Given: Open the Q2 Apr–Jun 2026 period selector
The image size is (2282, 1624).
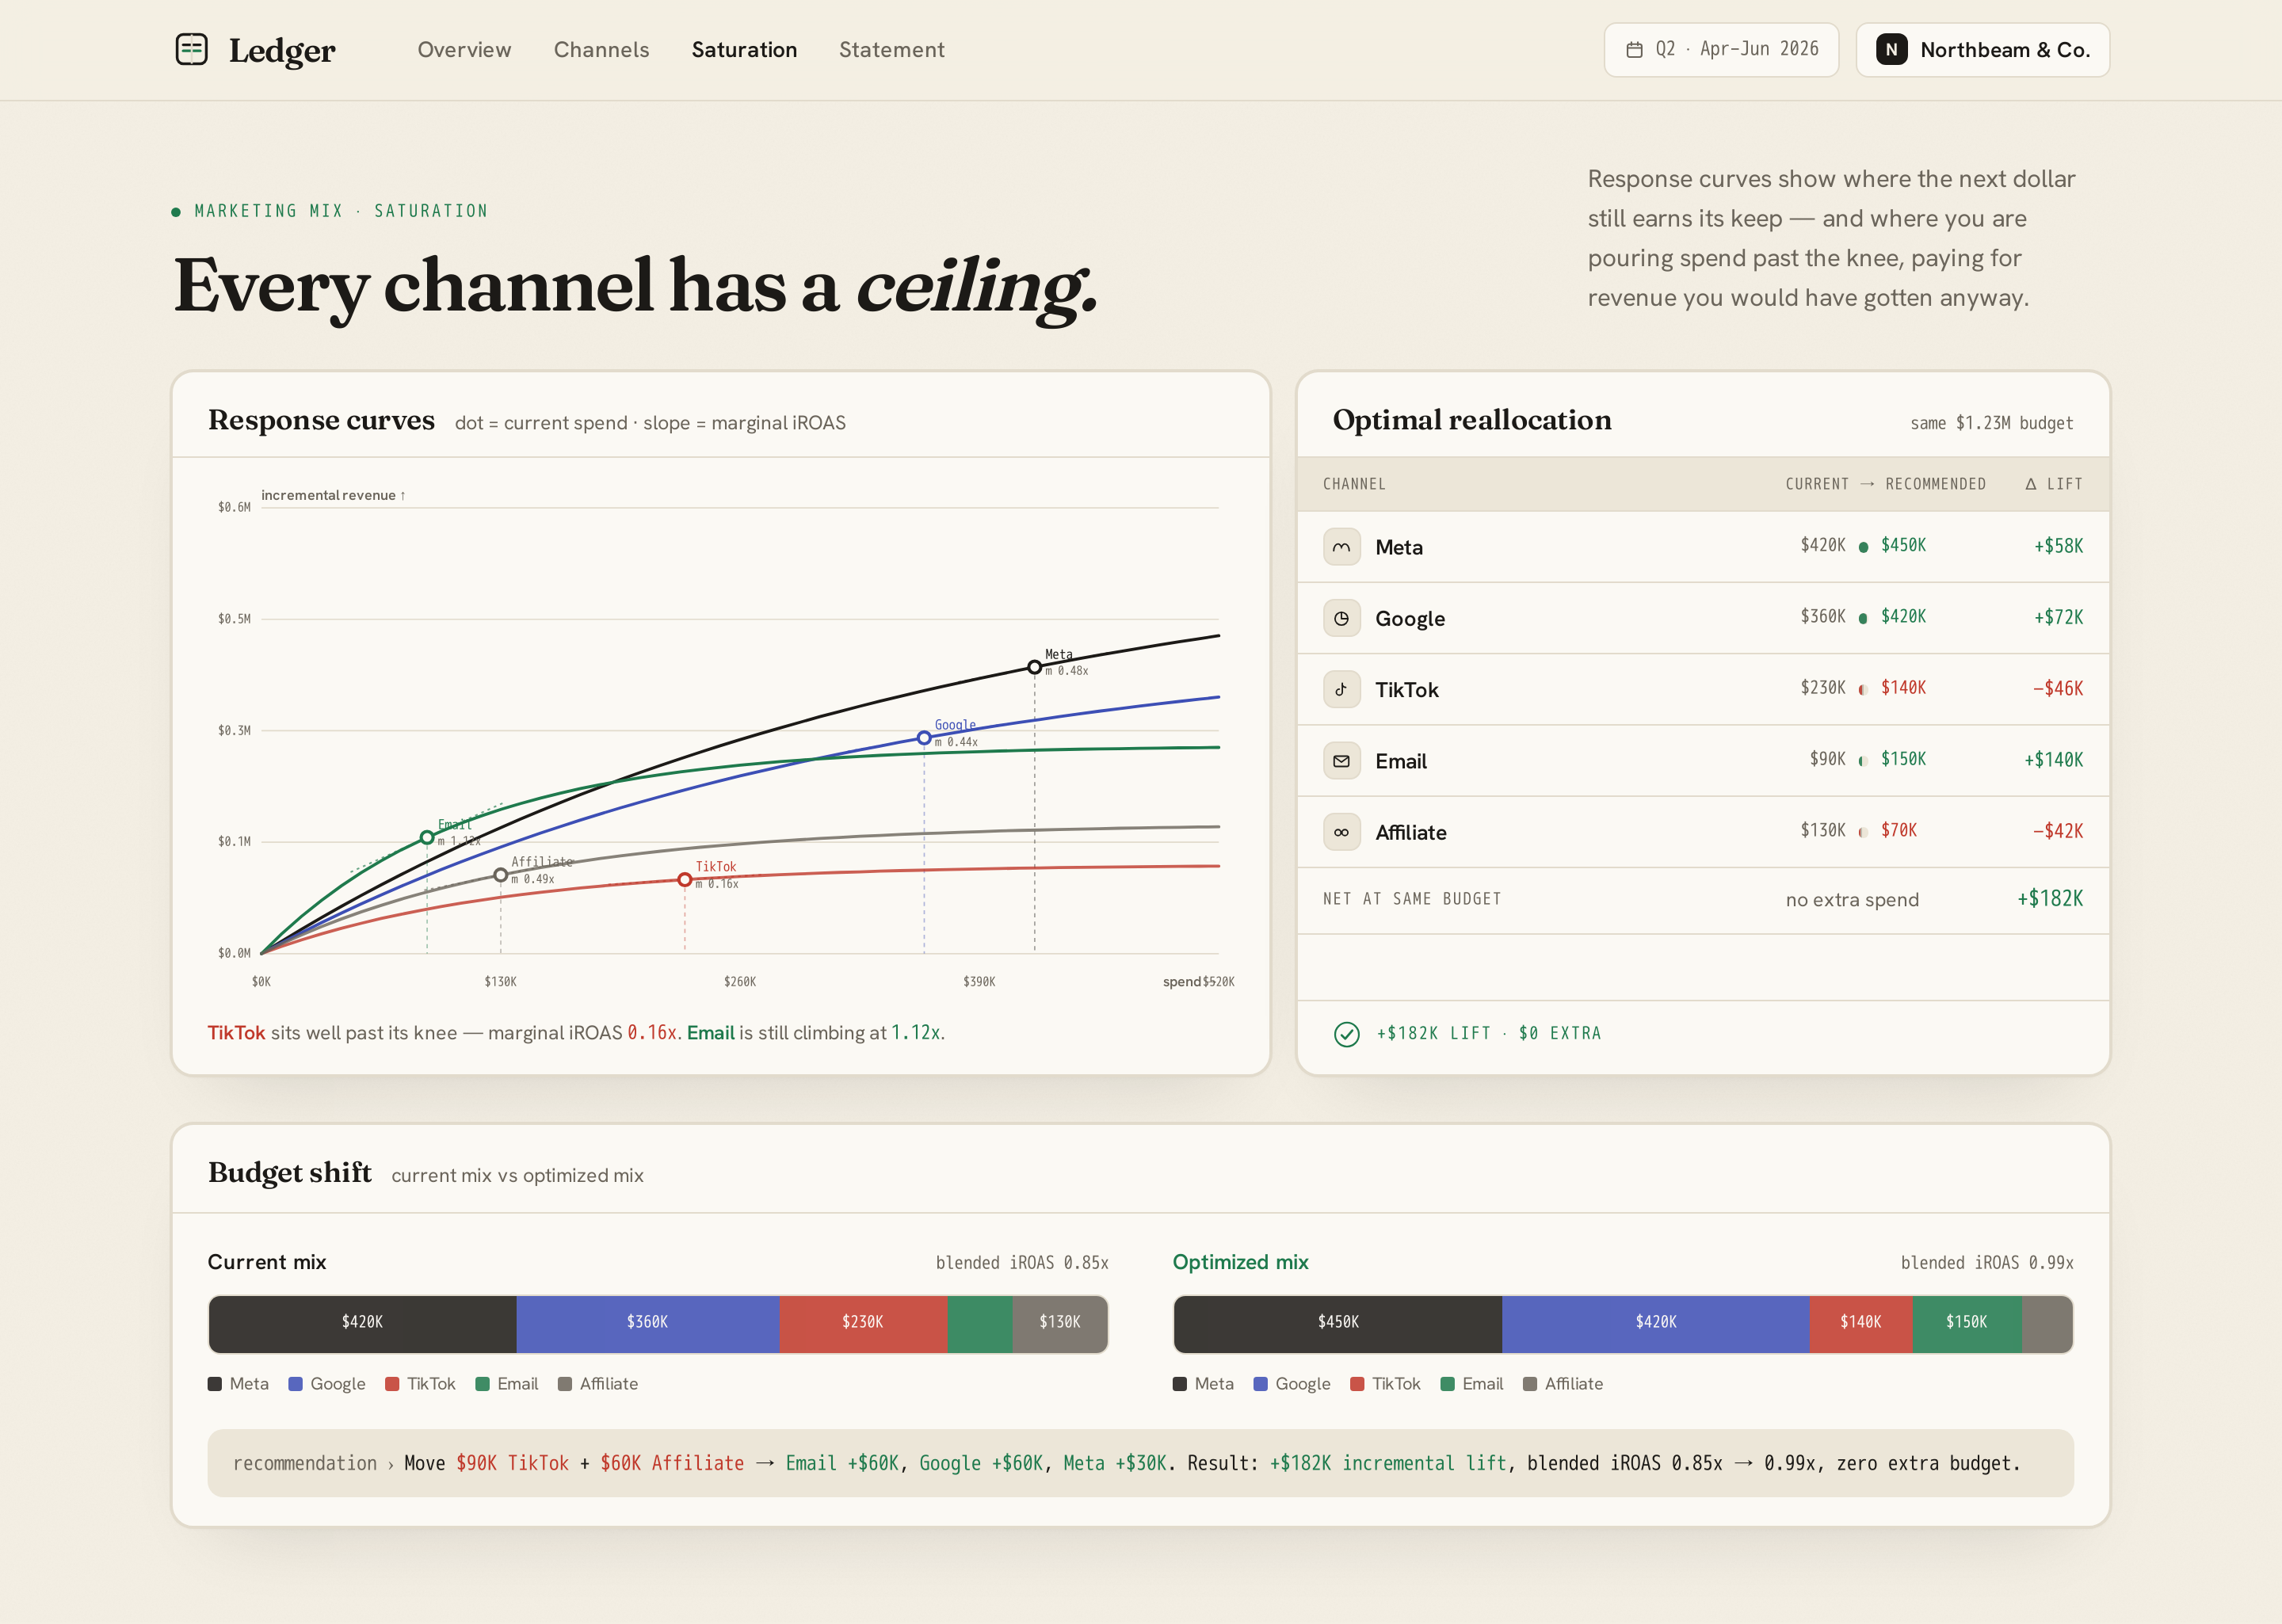Looking at the screenshot, I should tap(1721, 50).
